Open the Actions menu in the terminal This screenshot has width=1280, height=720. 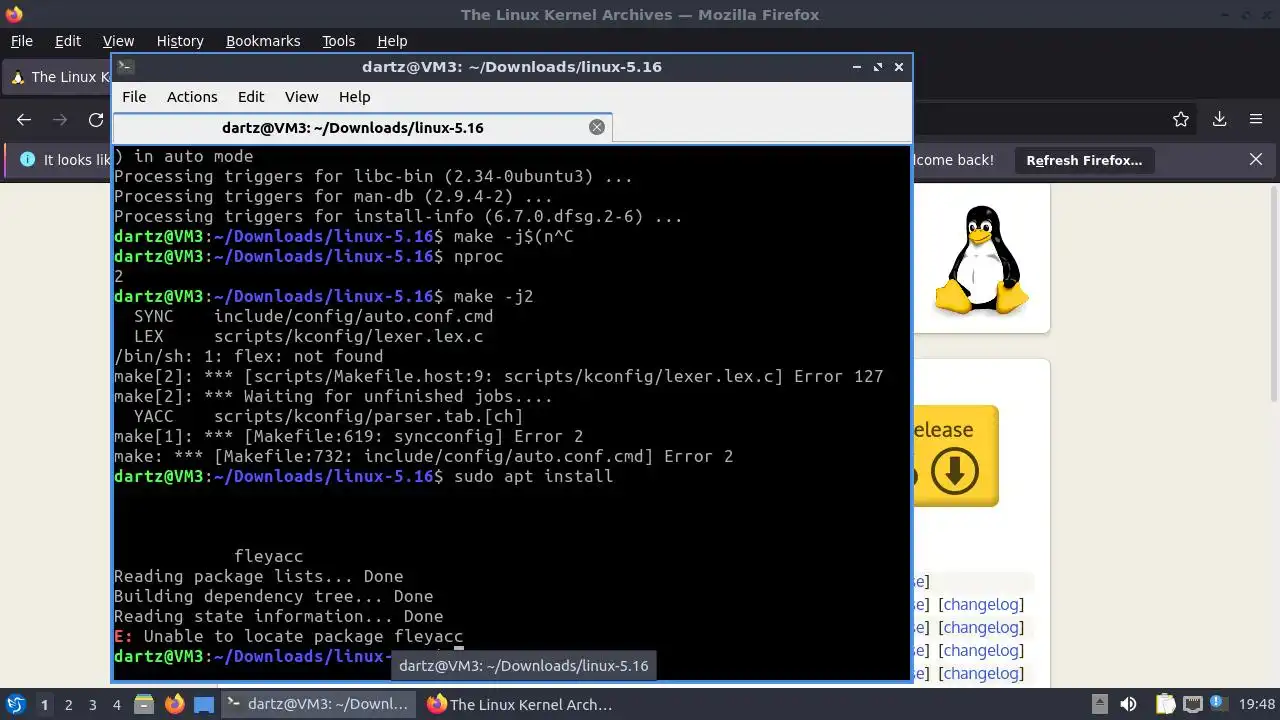tap(192, 97)
